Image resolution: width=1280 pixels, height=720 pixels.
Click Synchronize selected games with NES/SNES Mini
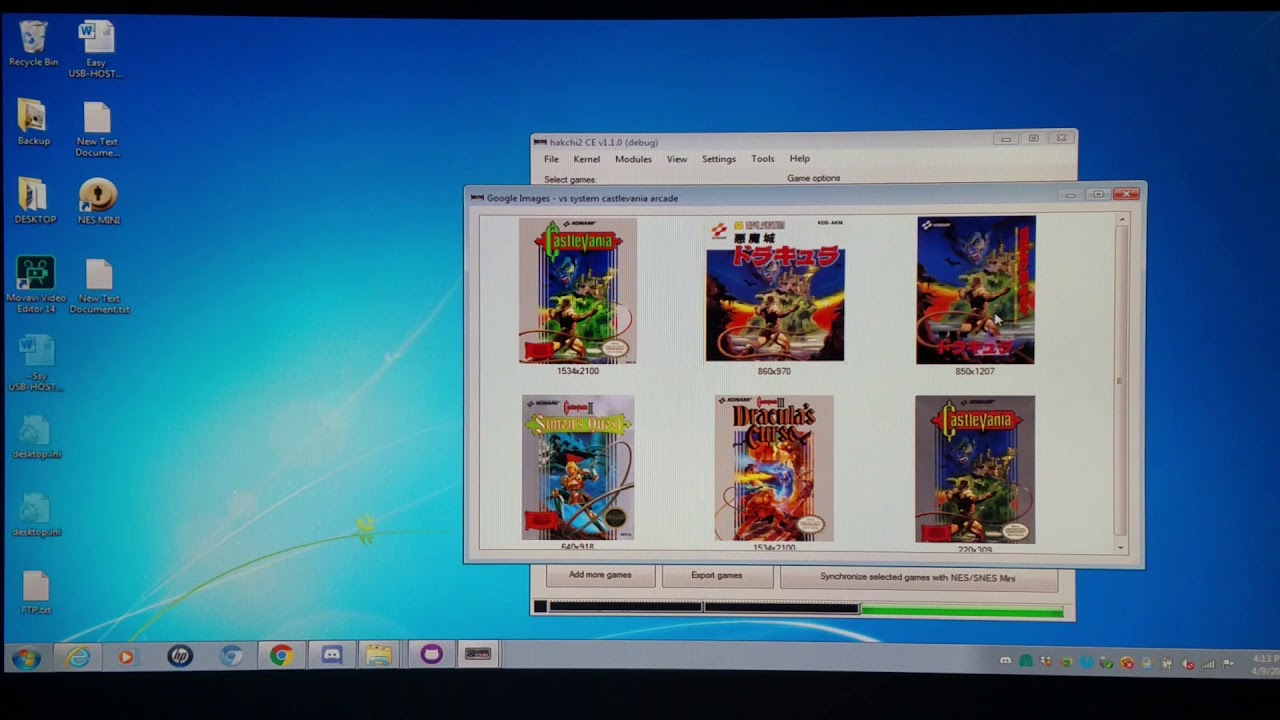pyautogui.click(x=918, y=578)
